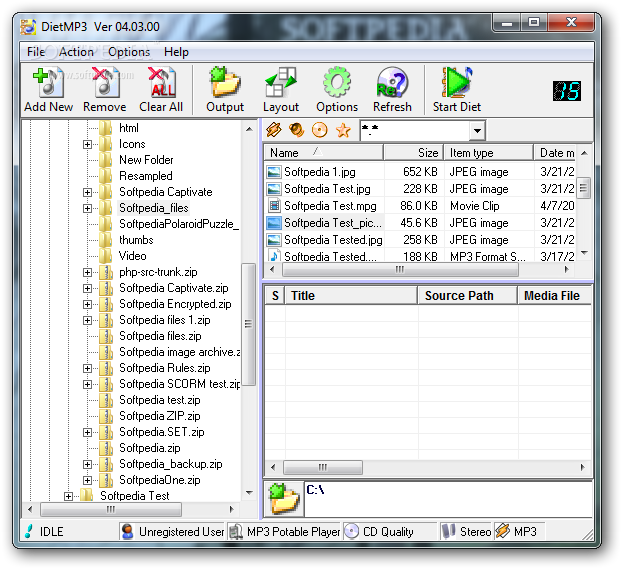Expand the Softpedia Test folder node
The image size is (622, 569).
click(68, 496)
